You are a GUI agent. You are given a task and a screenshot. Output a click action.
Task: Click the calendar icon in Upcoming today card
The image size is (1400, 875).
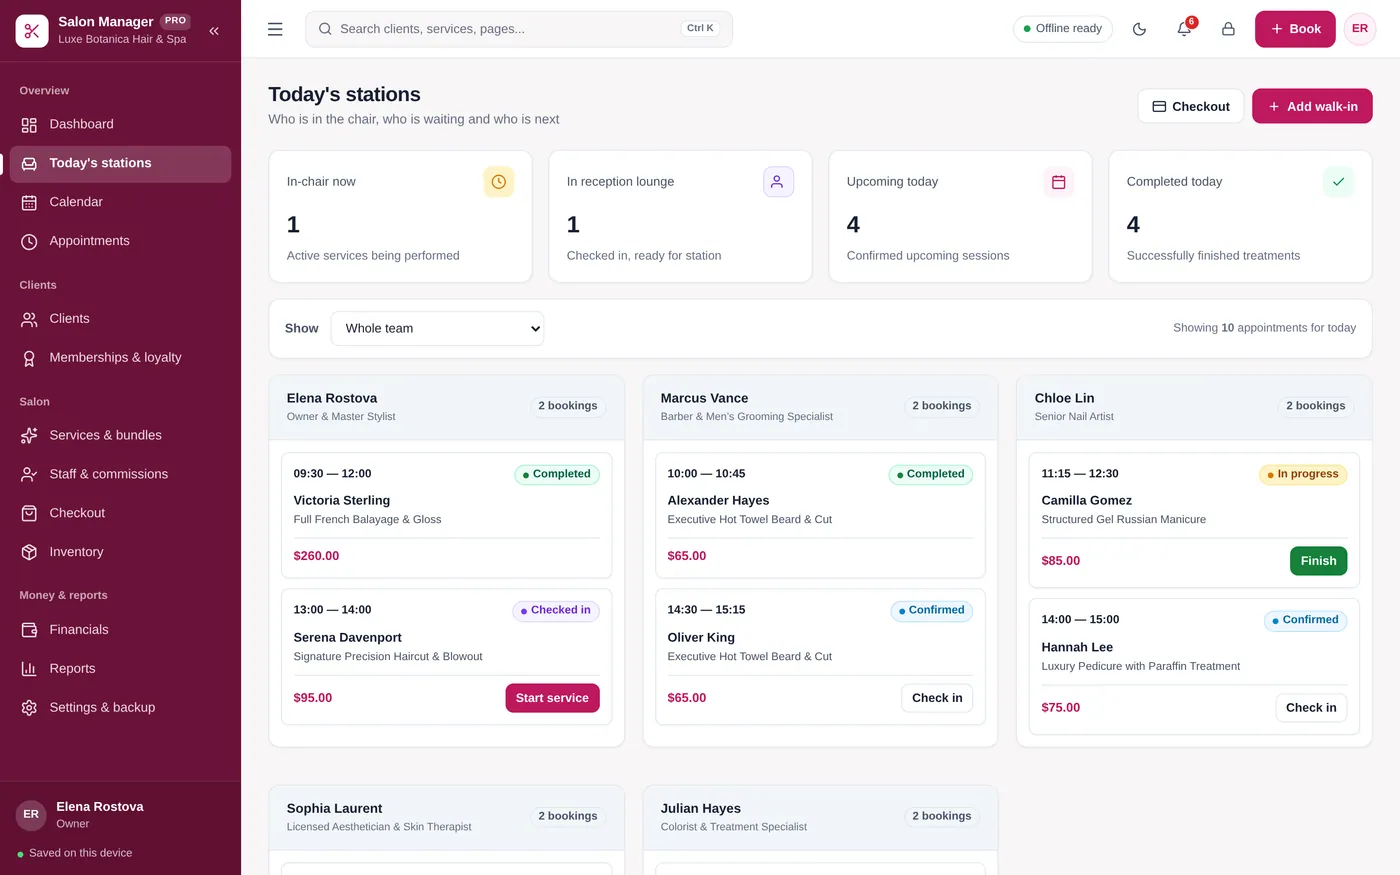(x=1058, y=182)
